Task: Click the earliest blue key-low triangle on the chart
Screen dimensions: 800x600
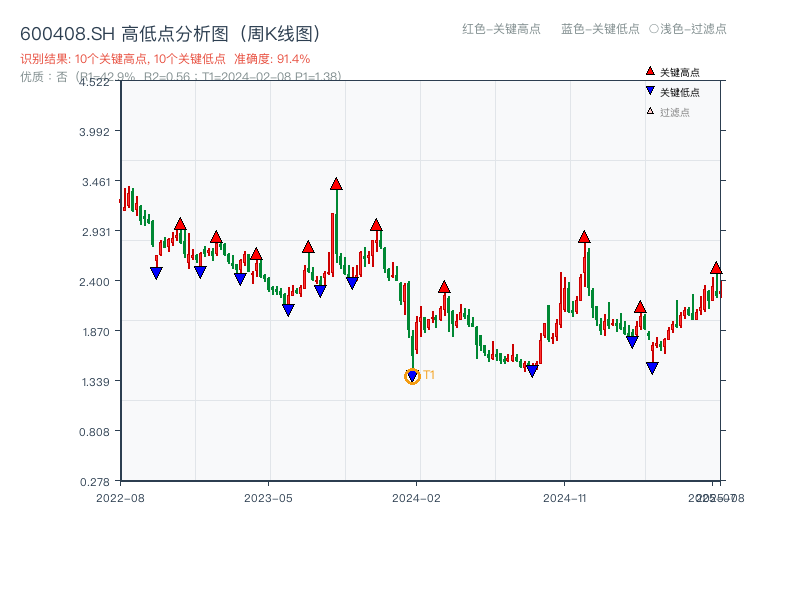Action: 157,273
